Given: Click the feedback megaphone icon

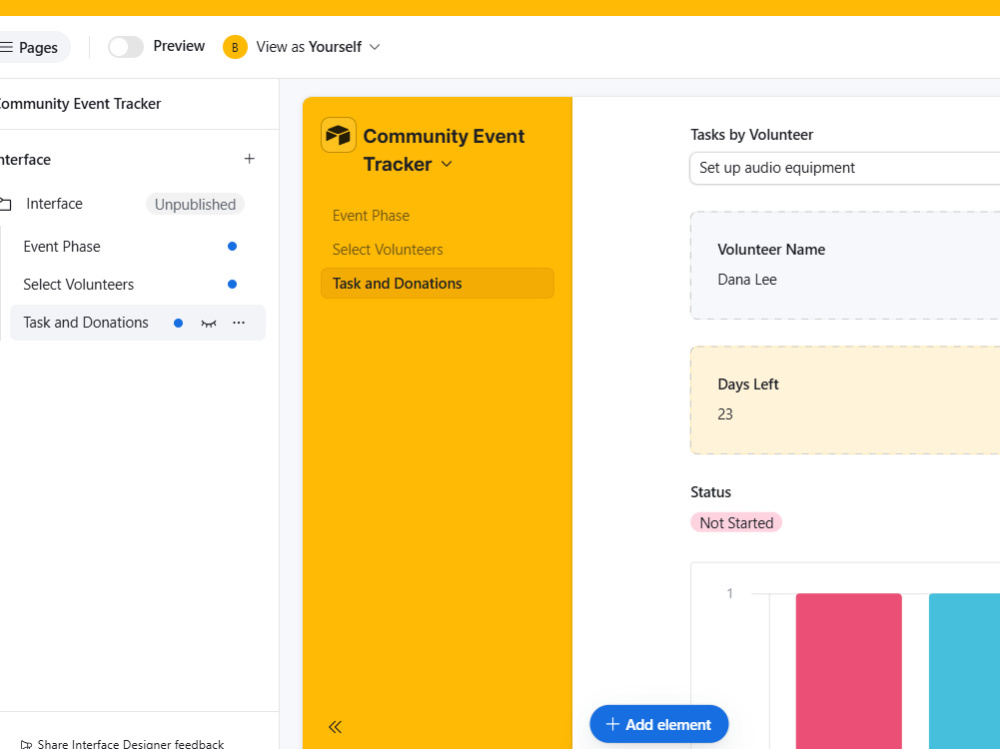Looking at the screenshot, I should [x=26, y=744].
